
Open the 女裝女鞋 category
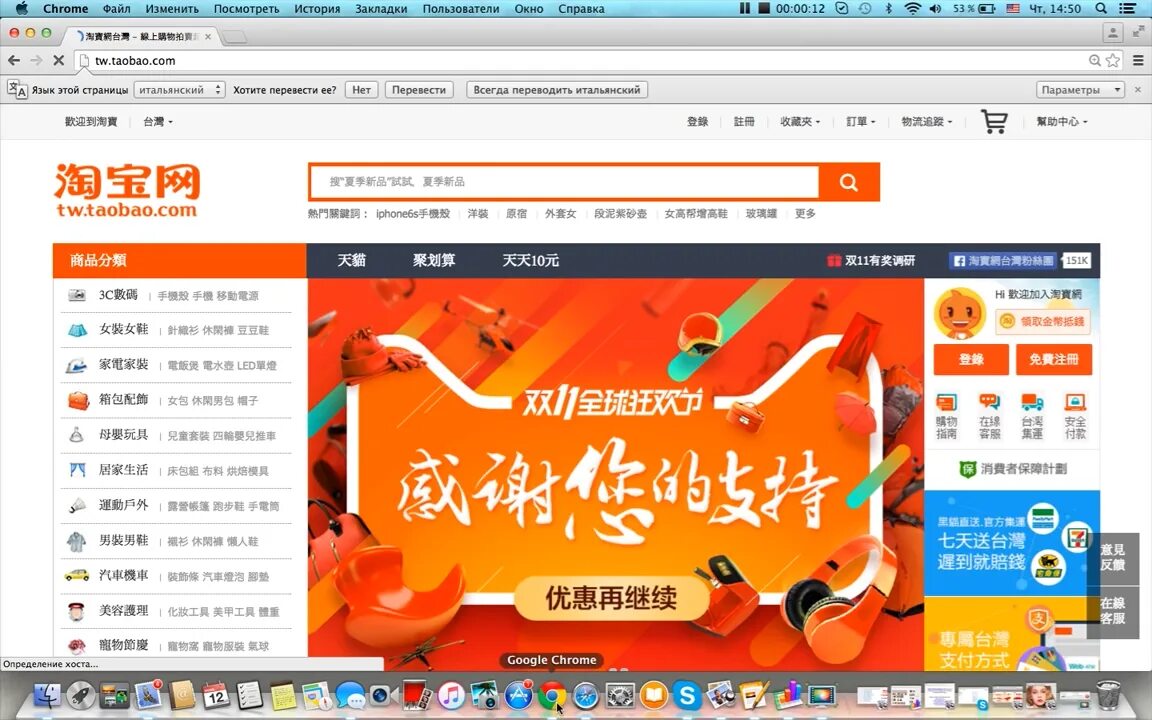click(x=123, y=329)
